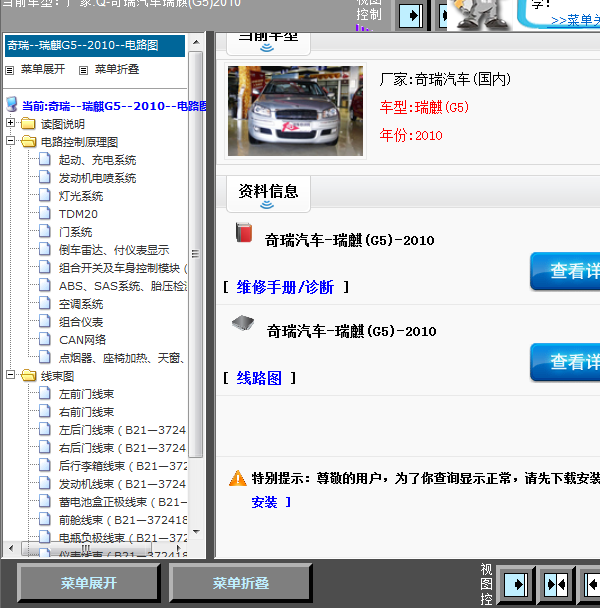Open 蓄电池盒正极线束 entry
The width and height of the screenshot is (600, 608).
pos(123,502)
